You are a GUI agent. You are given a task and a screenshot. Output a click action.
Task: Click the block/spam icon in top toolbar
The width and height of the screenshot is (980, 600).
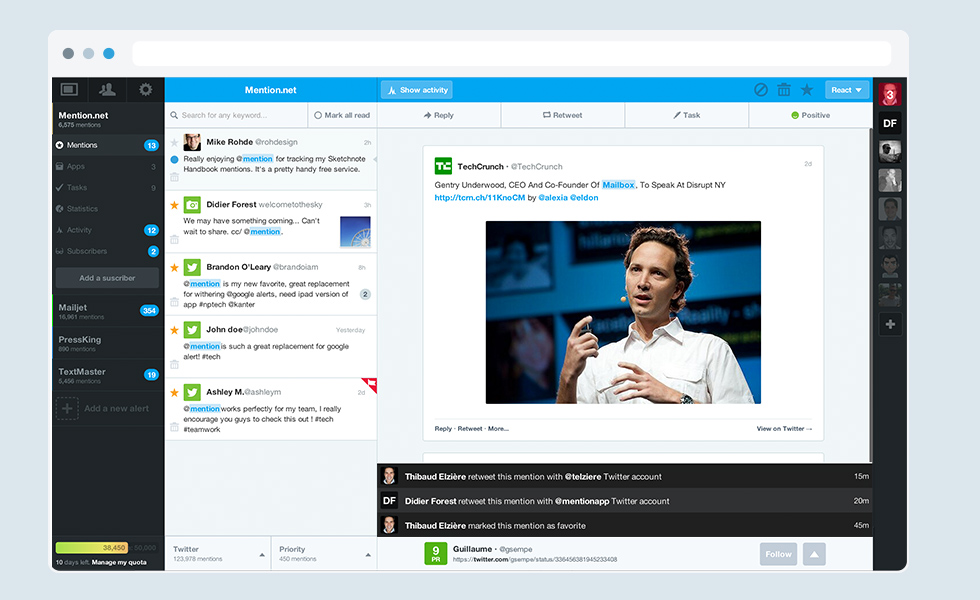click(761, 90)
